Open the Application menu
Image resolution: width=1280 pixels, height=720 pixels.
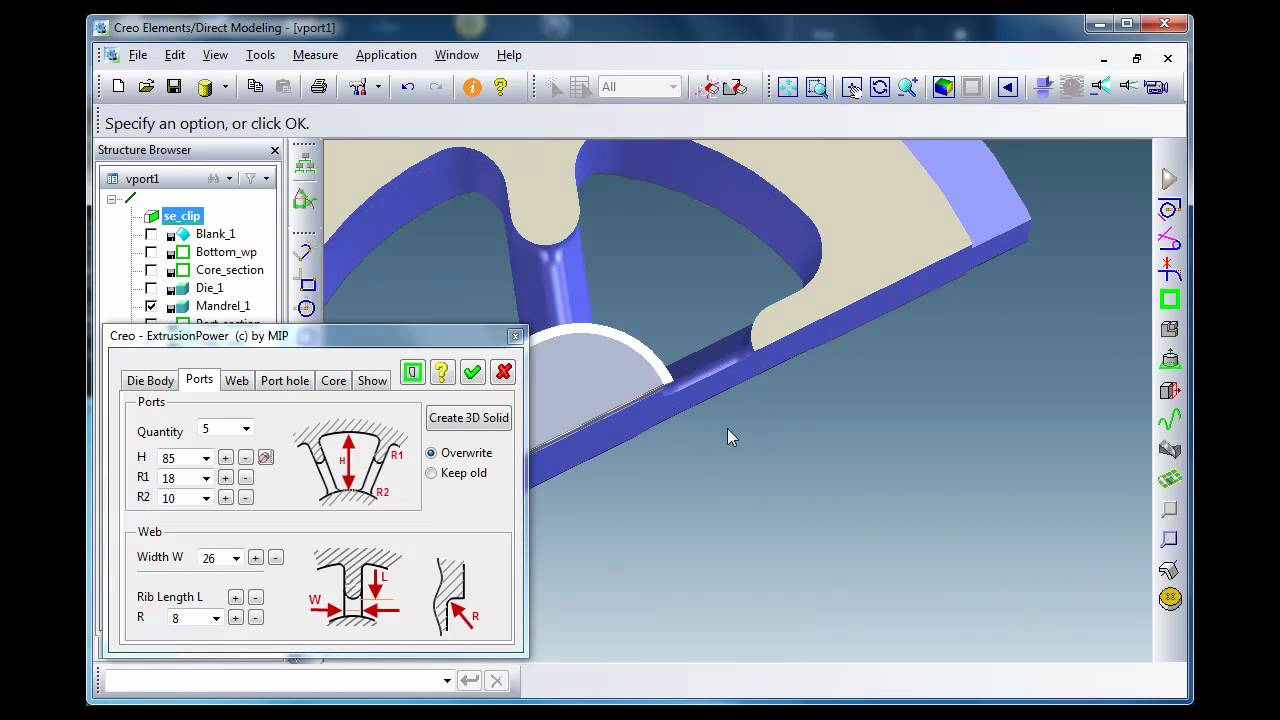pyautogui.click(x=386, y=55)
